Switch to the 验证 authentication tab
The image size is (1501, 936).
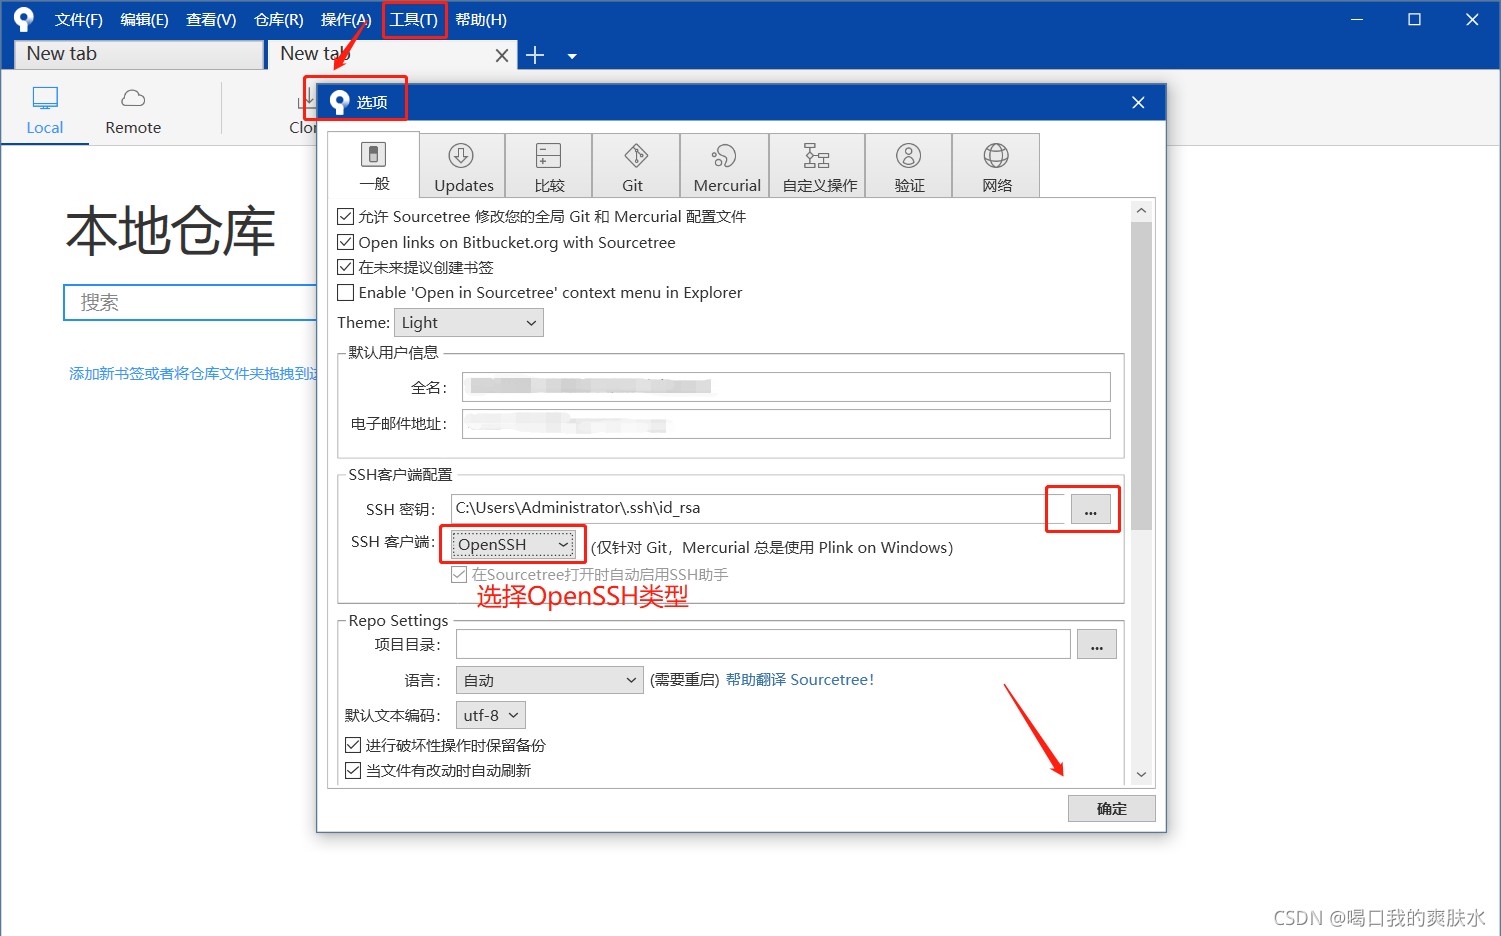coord(909,166)
